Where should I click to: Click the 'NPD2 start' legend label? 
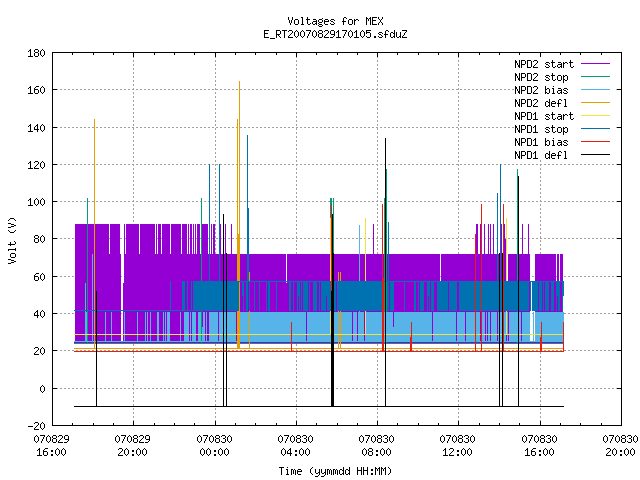[544, 64]
